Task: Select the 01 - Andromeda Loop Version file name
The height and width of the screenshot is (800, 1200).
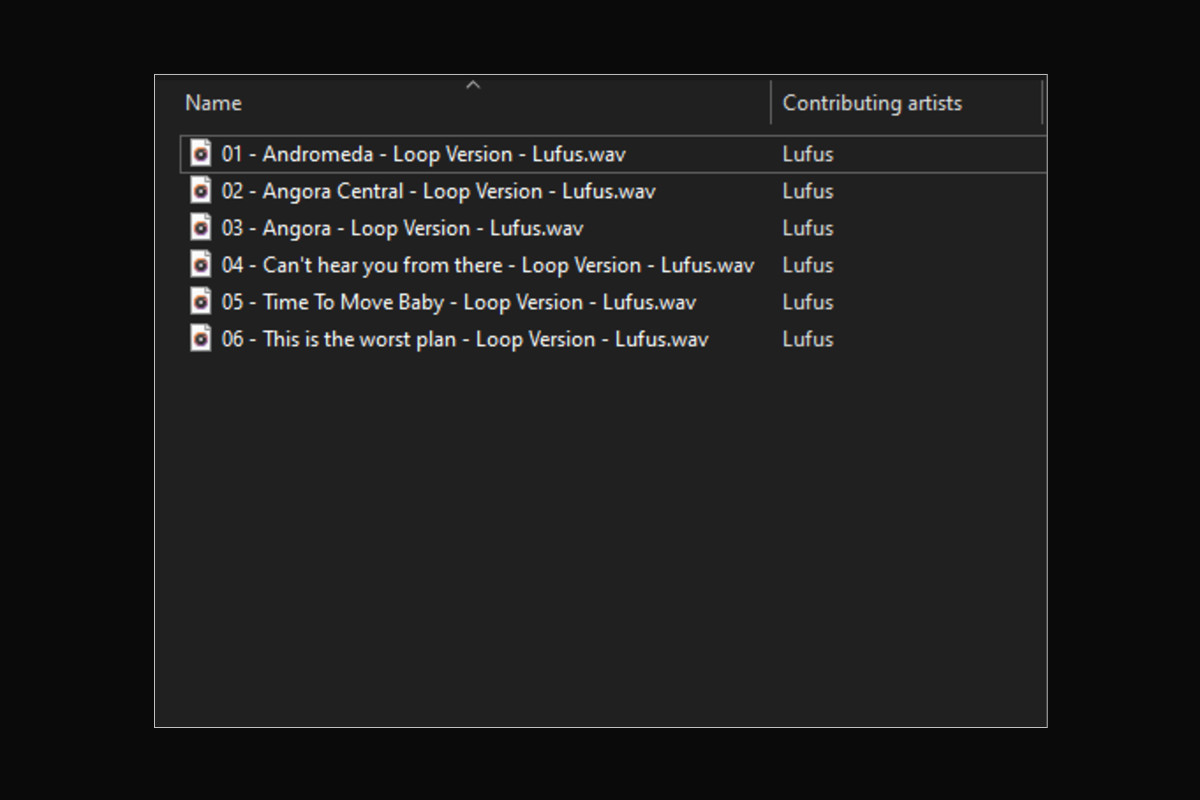Action: pos(423,154)
